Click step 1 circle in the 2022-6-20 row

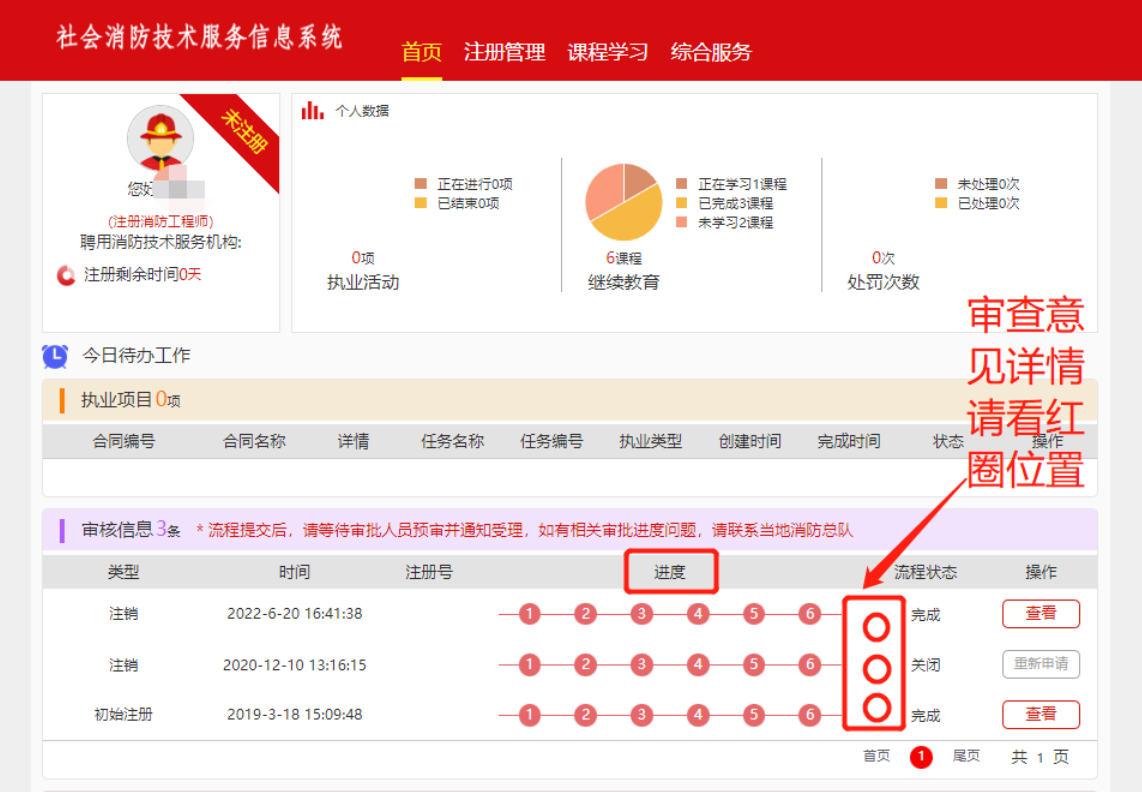tap(529, 614)
